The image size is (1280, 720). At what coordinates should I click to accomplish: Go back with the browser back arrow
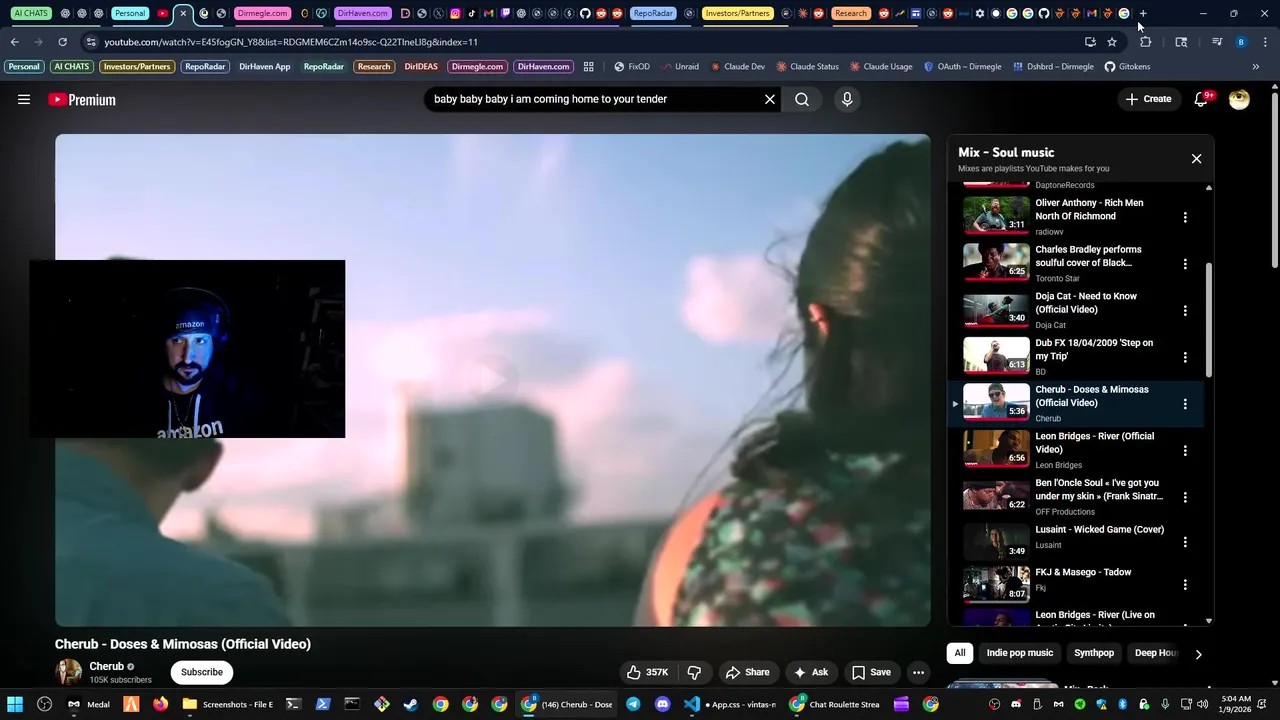[14, 42]
